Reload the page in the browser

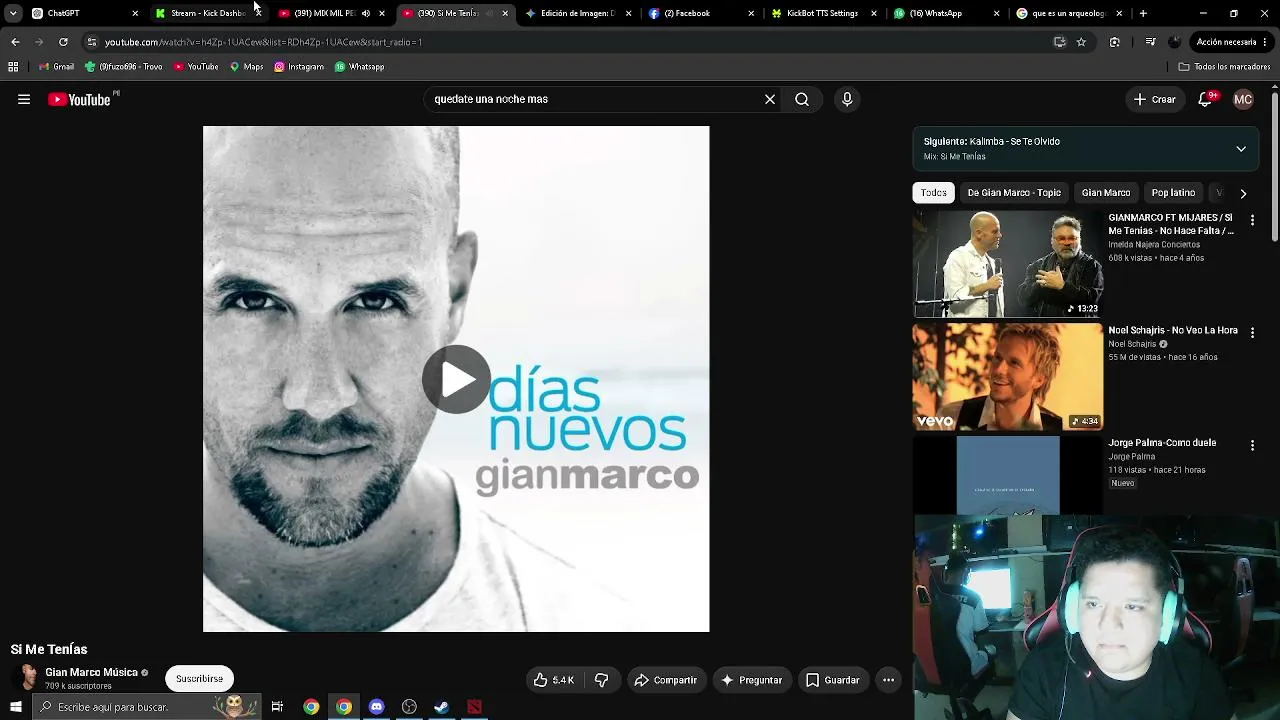(63, 42)
